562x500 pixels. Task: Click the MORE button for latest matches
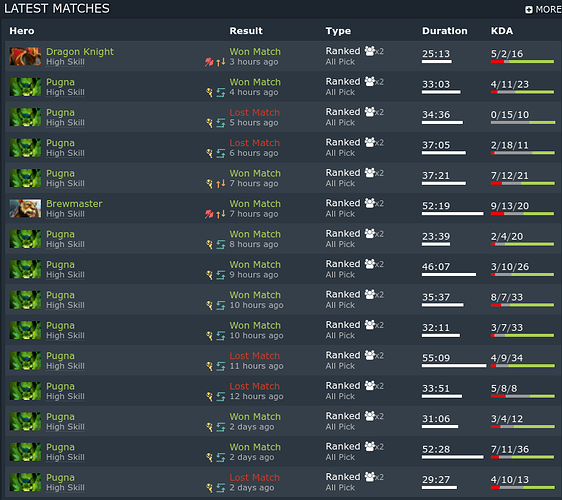pos(543,10)
